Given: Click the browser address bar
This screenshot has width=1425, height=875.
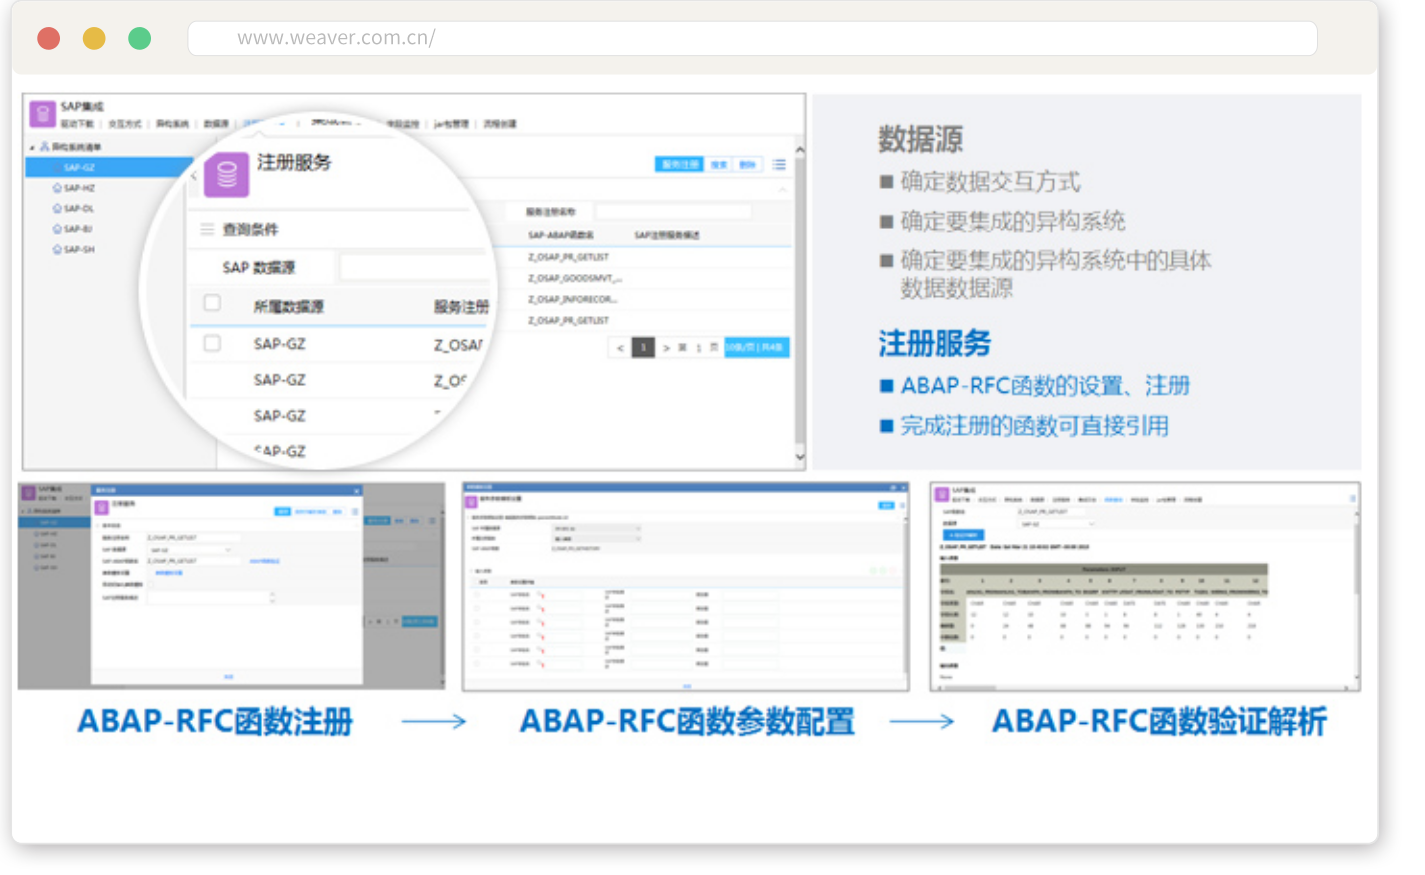Looking at the screenshot, I should pyautogui.click(x=752, y=38).
